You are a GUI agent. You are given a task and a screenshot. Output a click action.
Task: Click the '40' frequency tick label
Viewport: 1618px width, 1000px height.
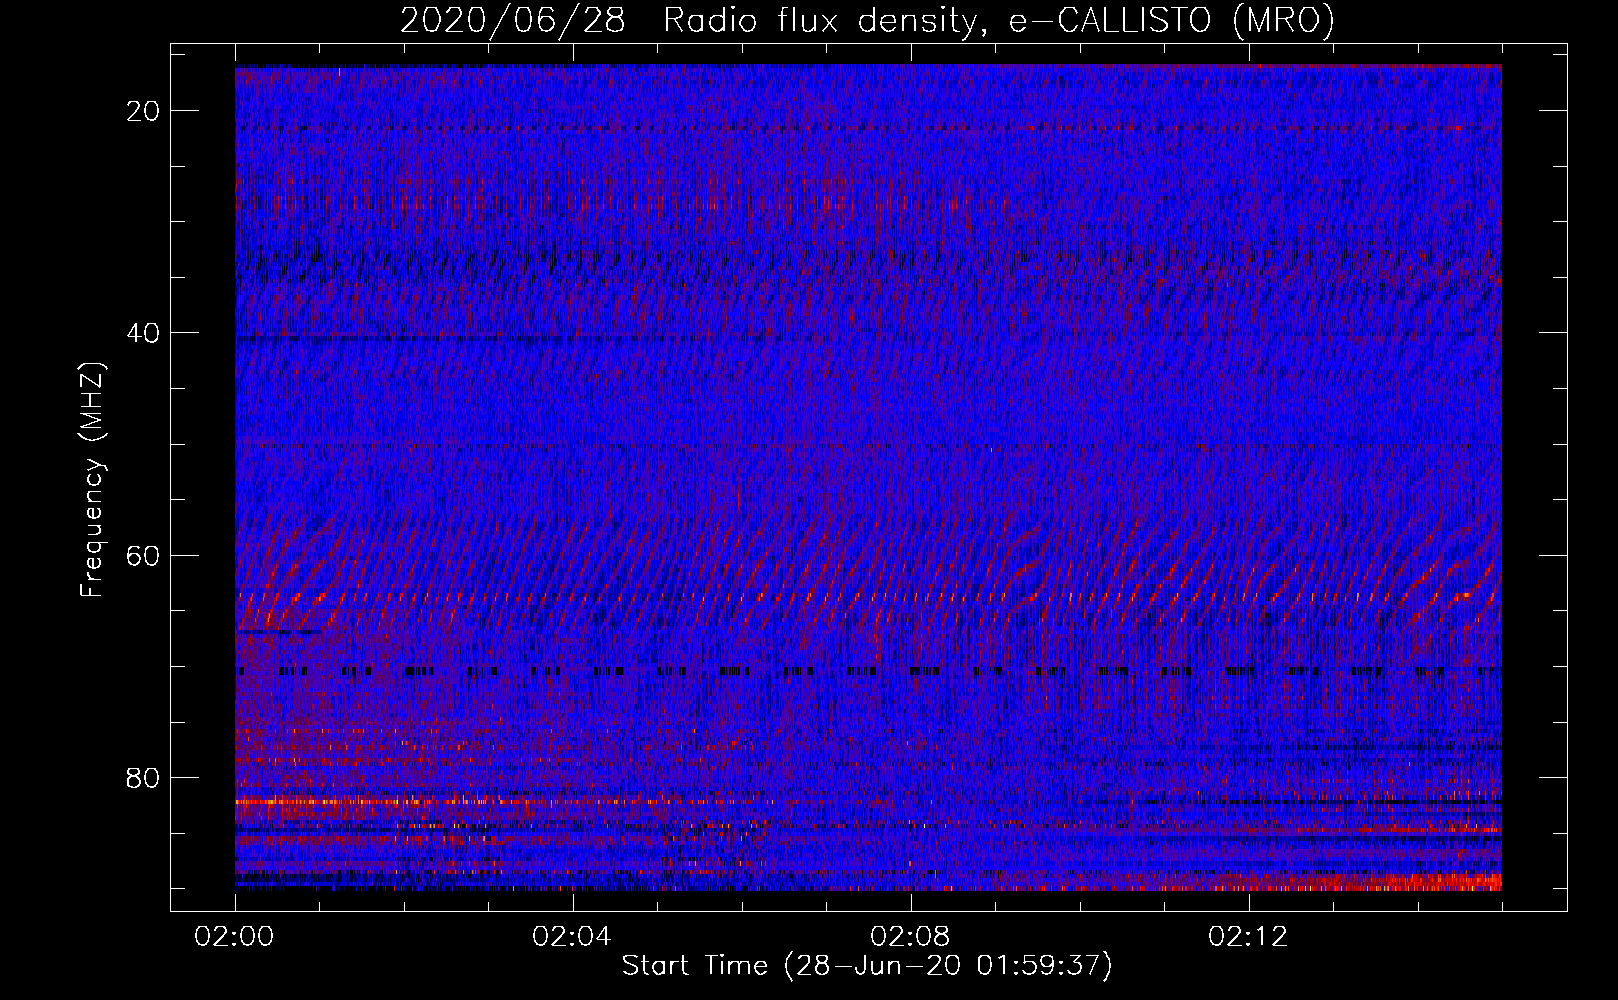[144, 333]
